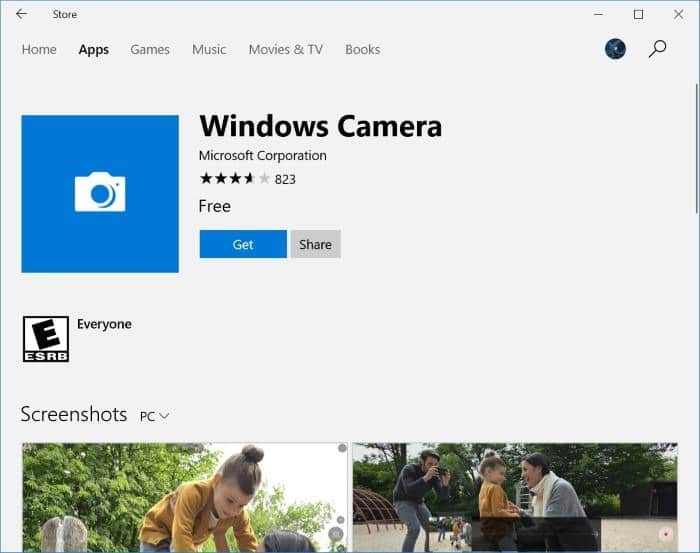Image resolution: width=700 pixels, height=553 pixels.
Task: Open the search magnifier icon
Action: coord(657,49)
